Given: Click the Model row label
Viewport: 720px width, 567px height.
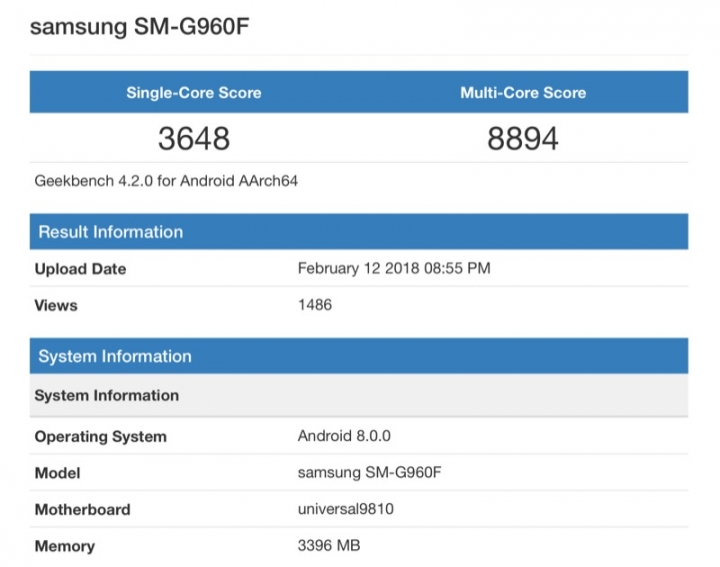Looking at the screenshot, I should (57, 473).
